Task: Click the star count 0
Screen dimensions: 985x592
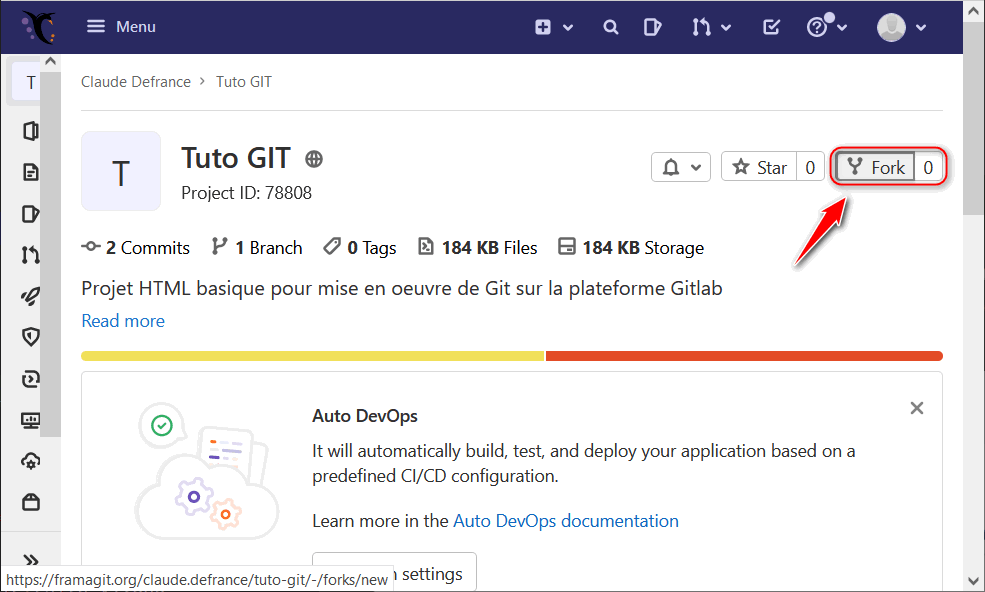Action: coord(810,167)
